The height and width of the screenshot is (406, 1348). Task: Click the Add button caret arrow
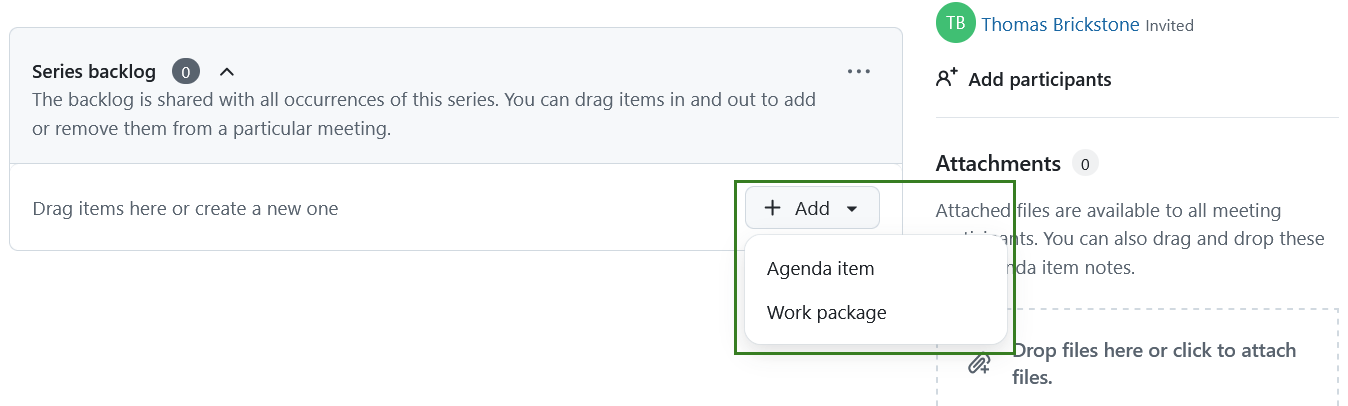(x=852, y=209)
